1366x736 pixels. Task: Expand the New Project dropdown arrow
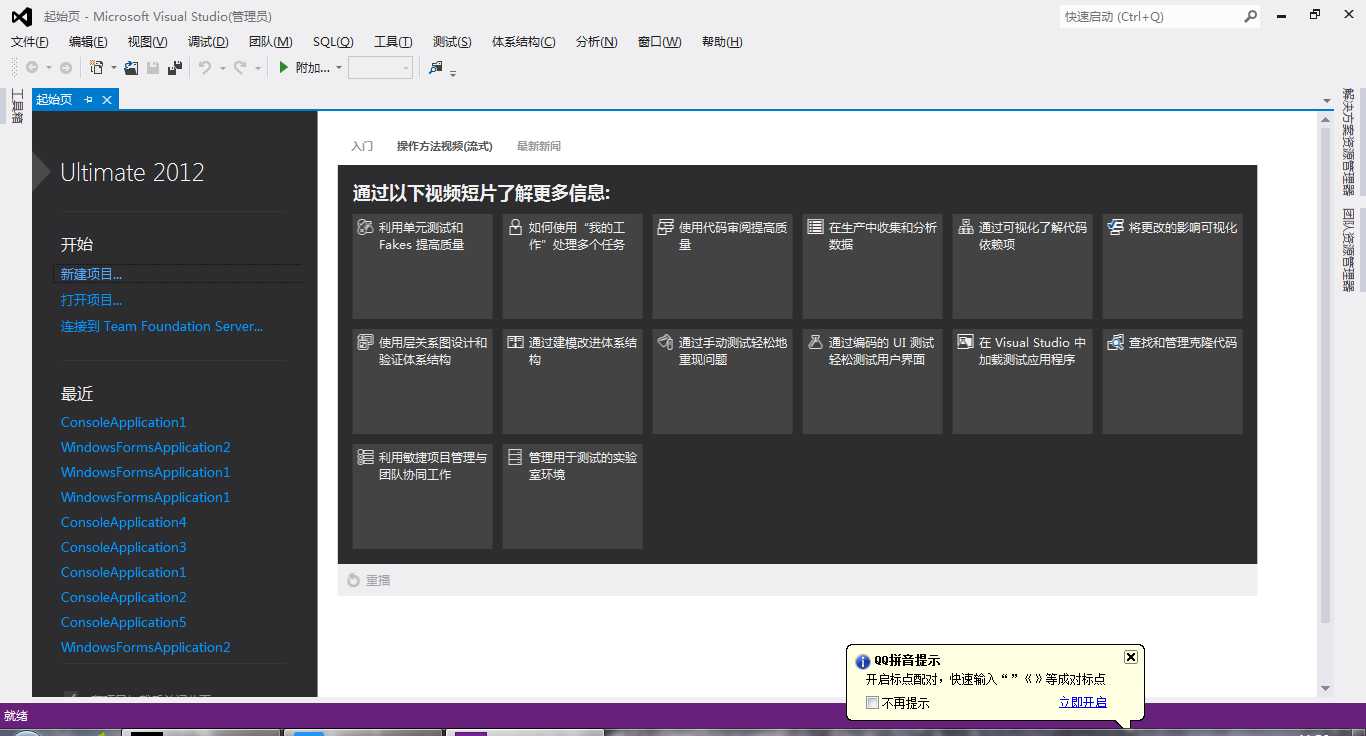(x=113, y=68)
